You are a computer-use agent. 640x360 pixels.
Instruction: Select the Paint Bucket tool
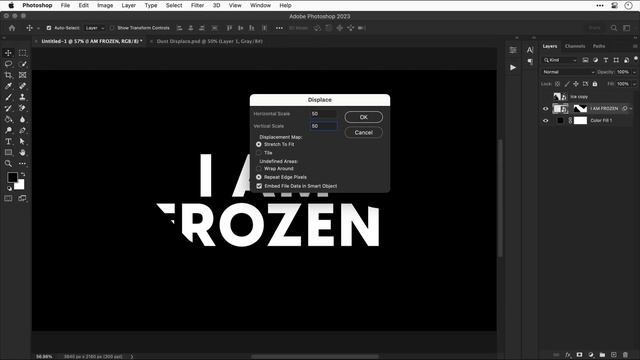click(x=8, y=119)
